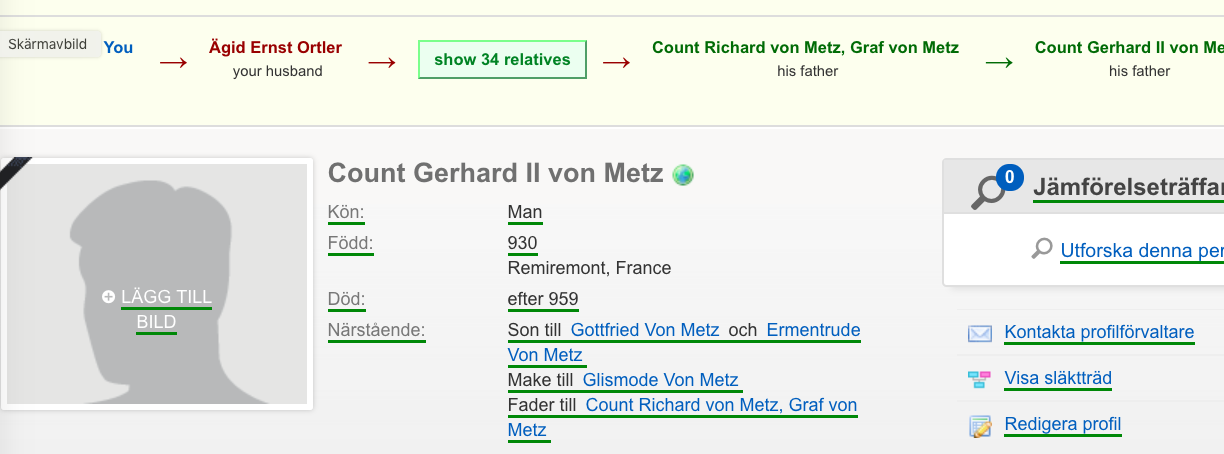Select Visa släktträd

[1058, 379]
